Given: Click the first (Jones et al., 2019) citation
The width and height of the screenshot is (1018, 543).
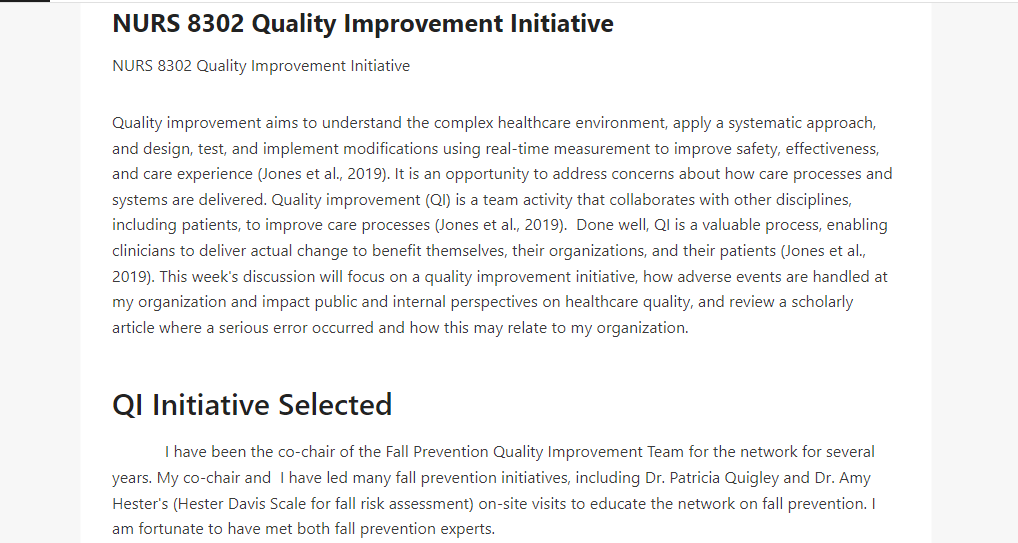Looking at the screenshot, I should [324, 174].
